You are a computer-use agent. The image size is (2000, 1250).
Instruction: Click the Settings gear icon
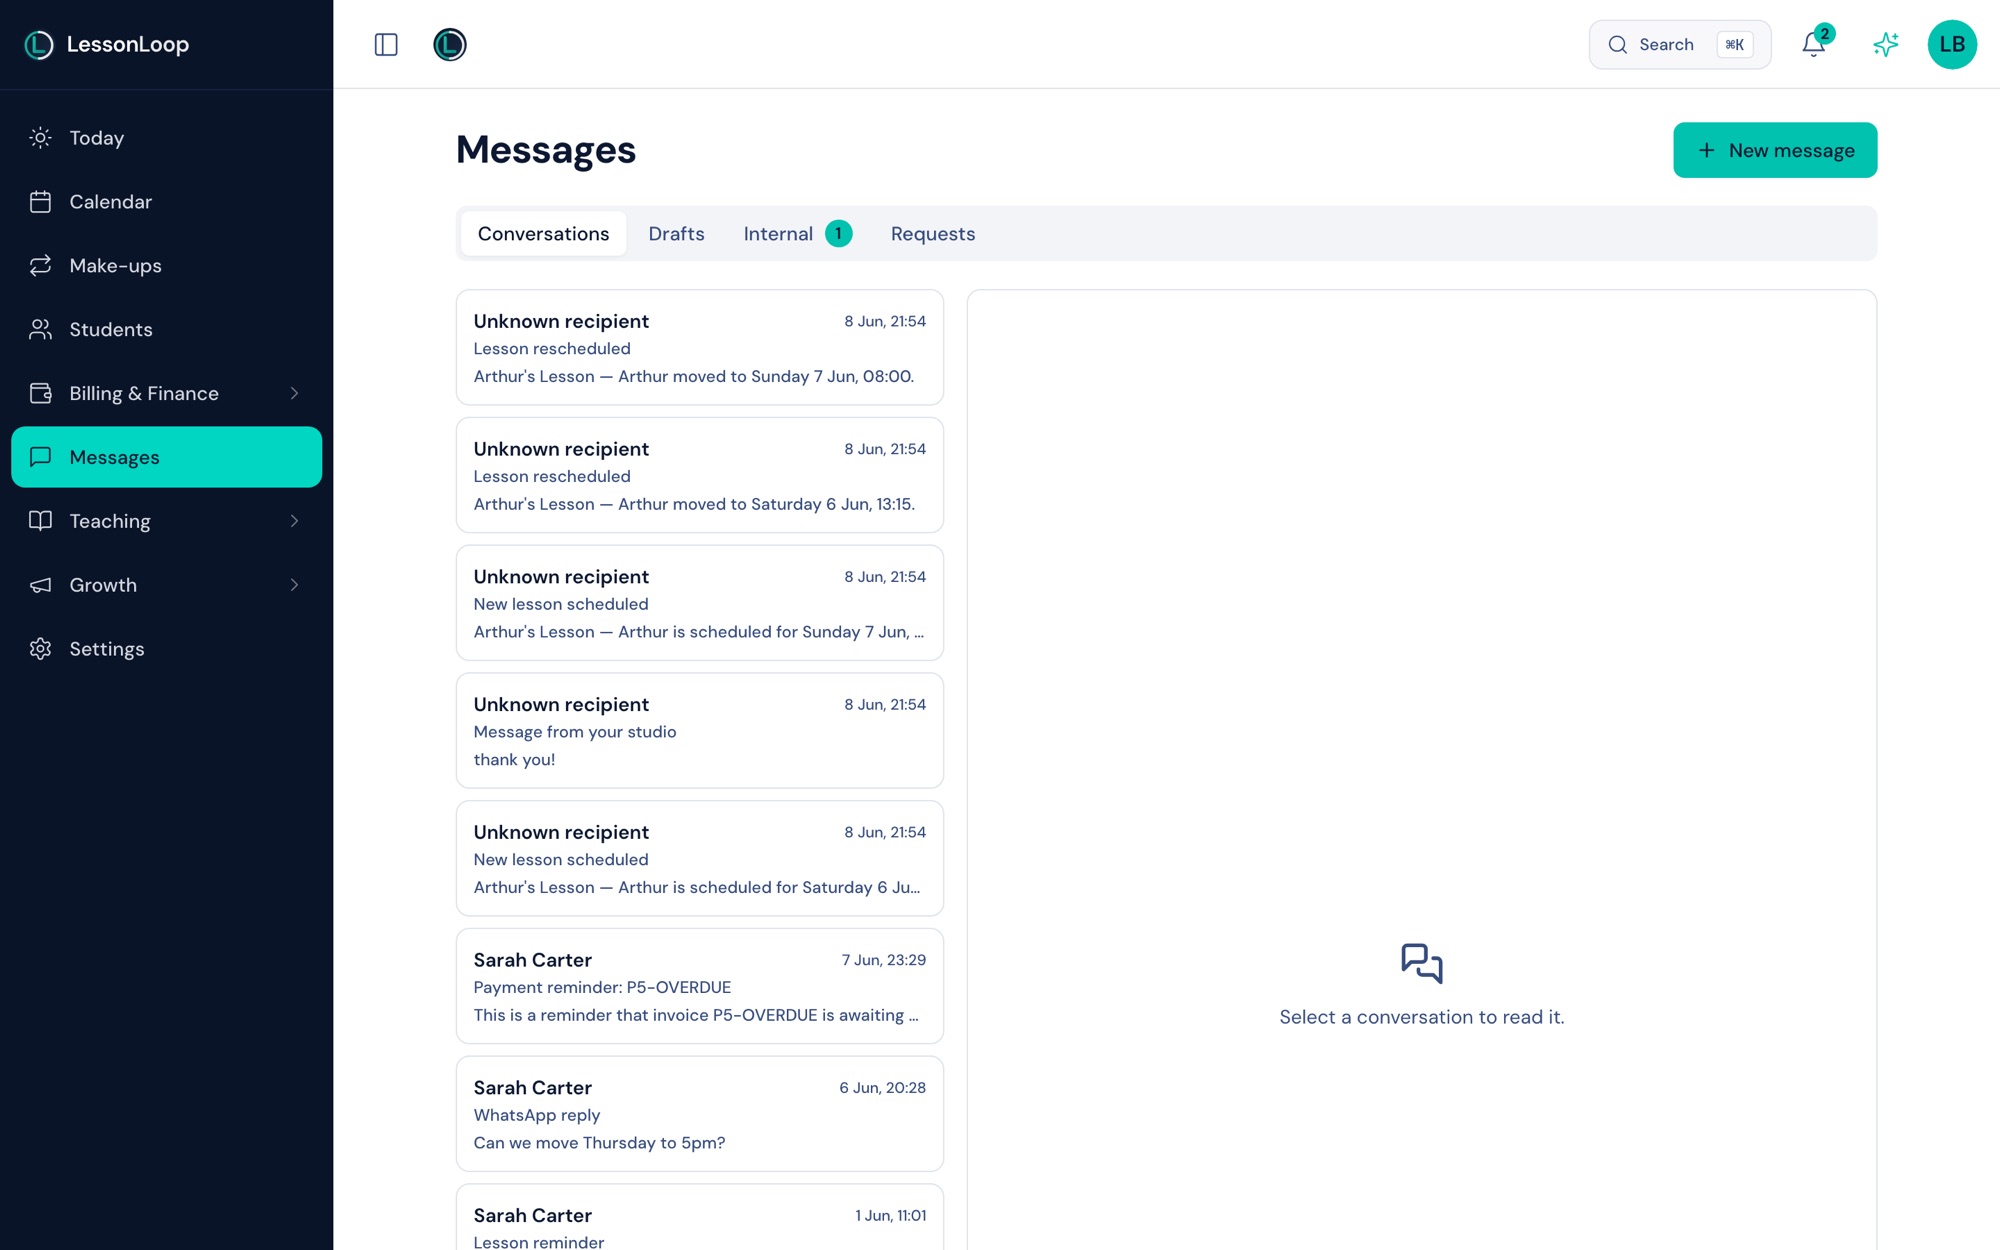point(40,649)
